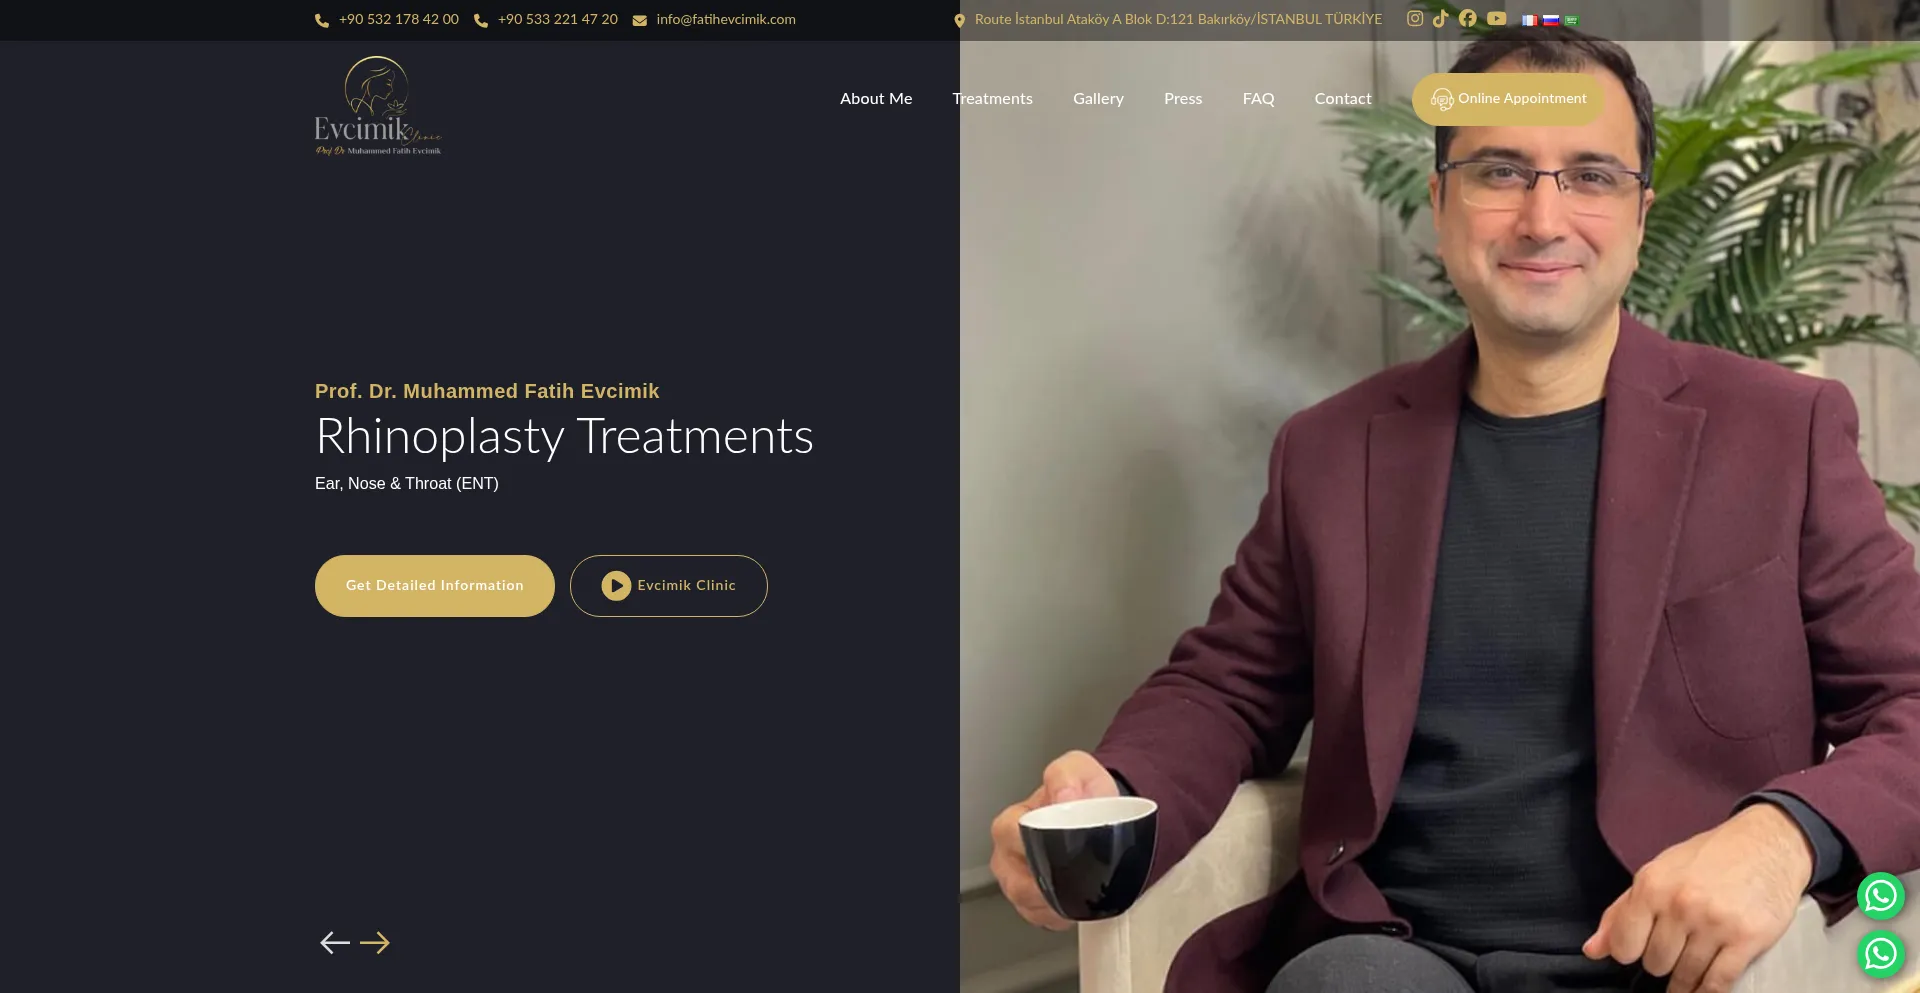
Task: Open the lower WhatsApp chat bubble
Action: [1881, 954]
